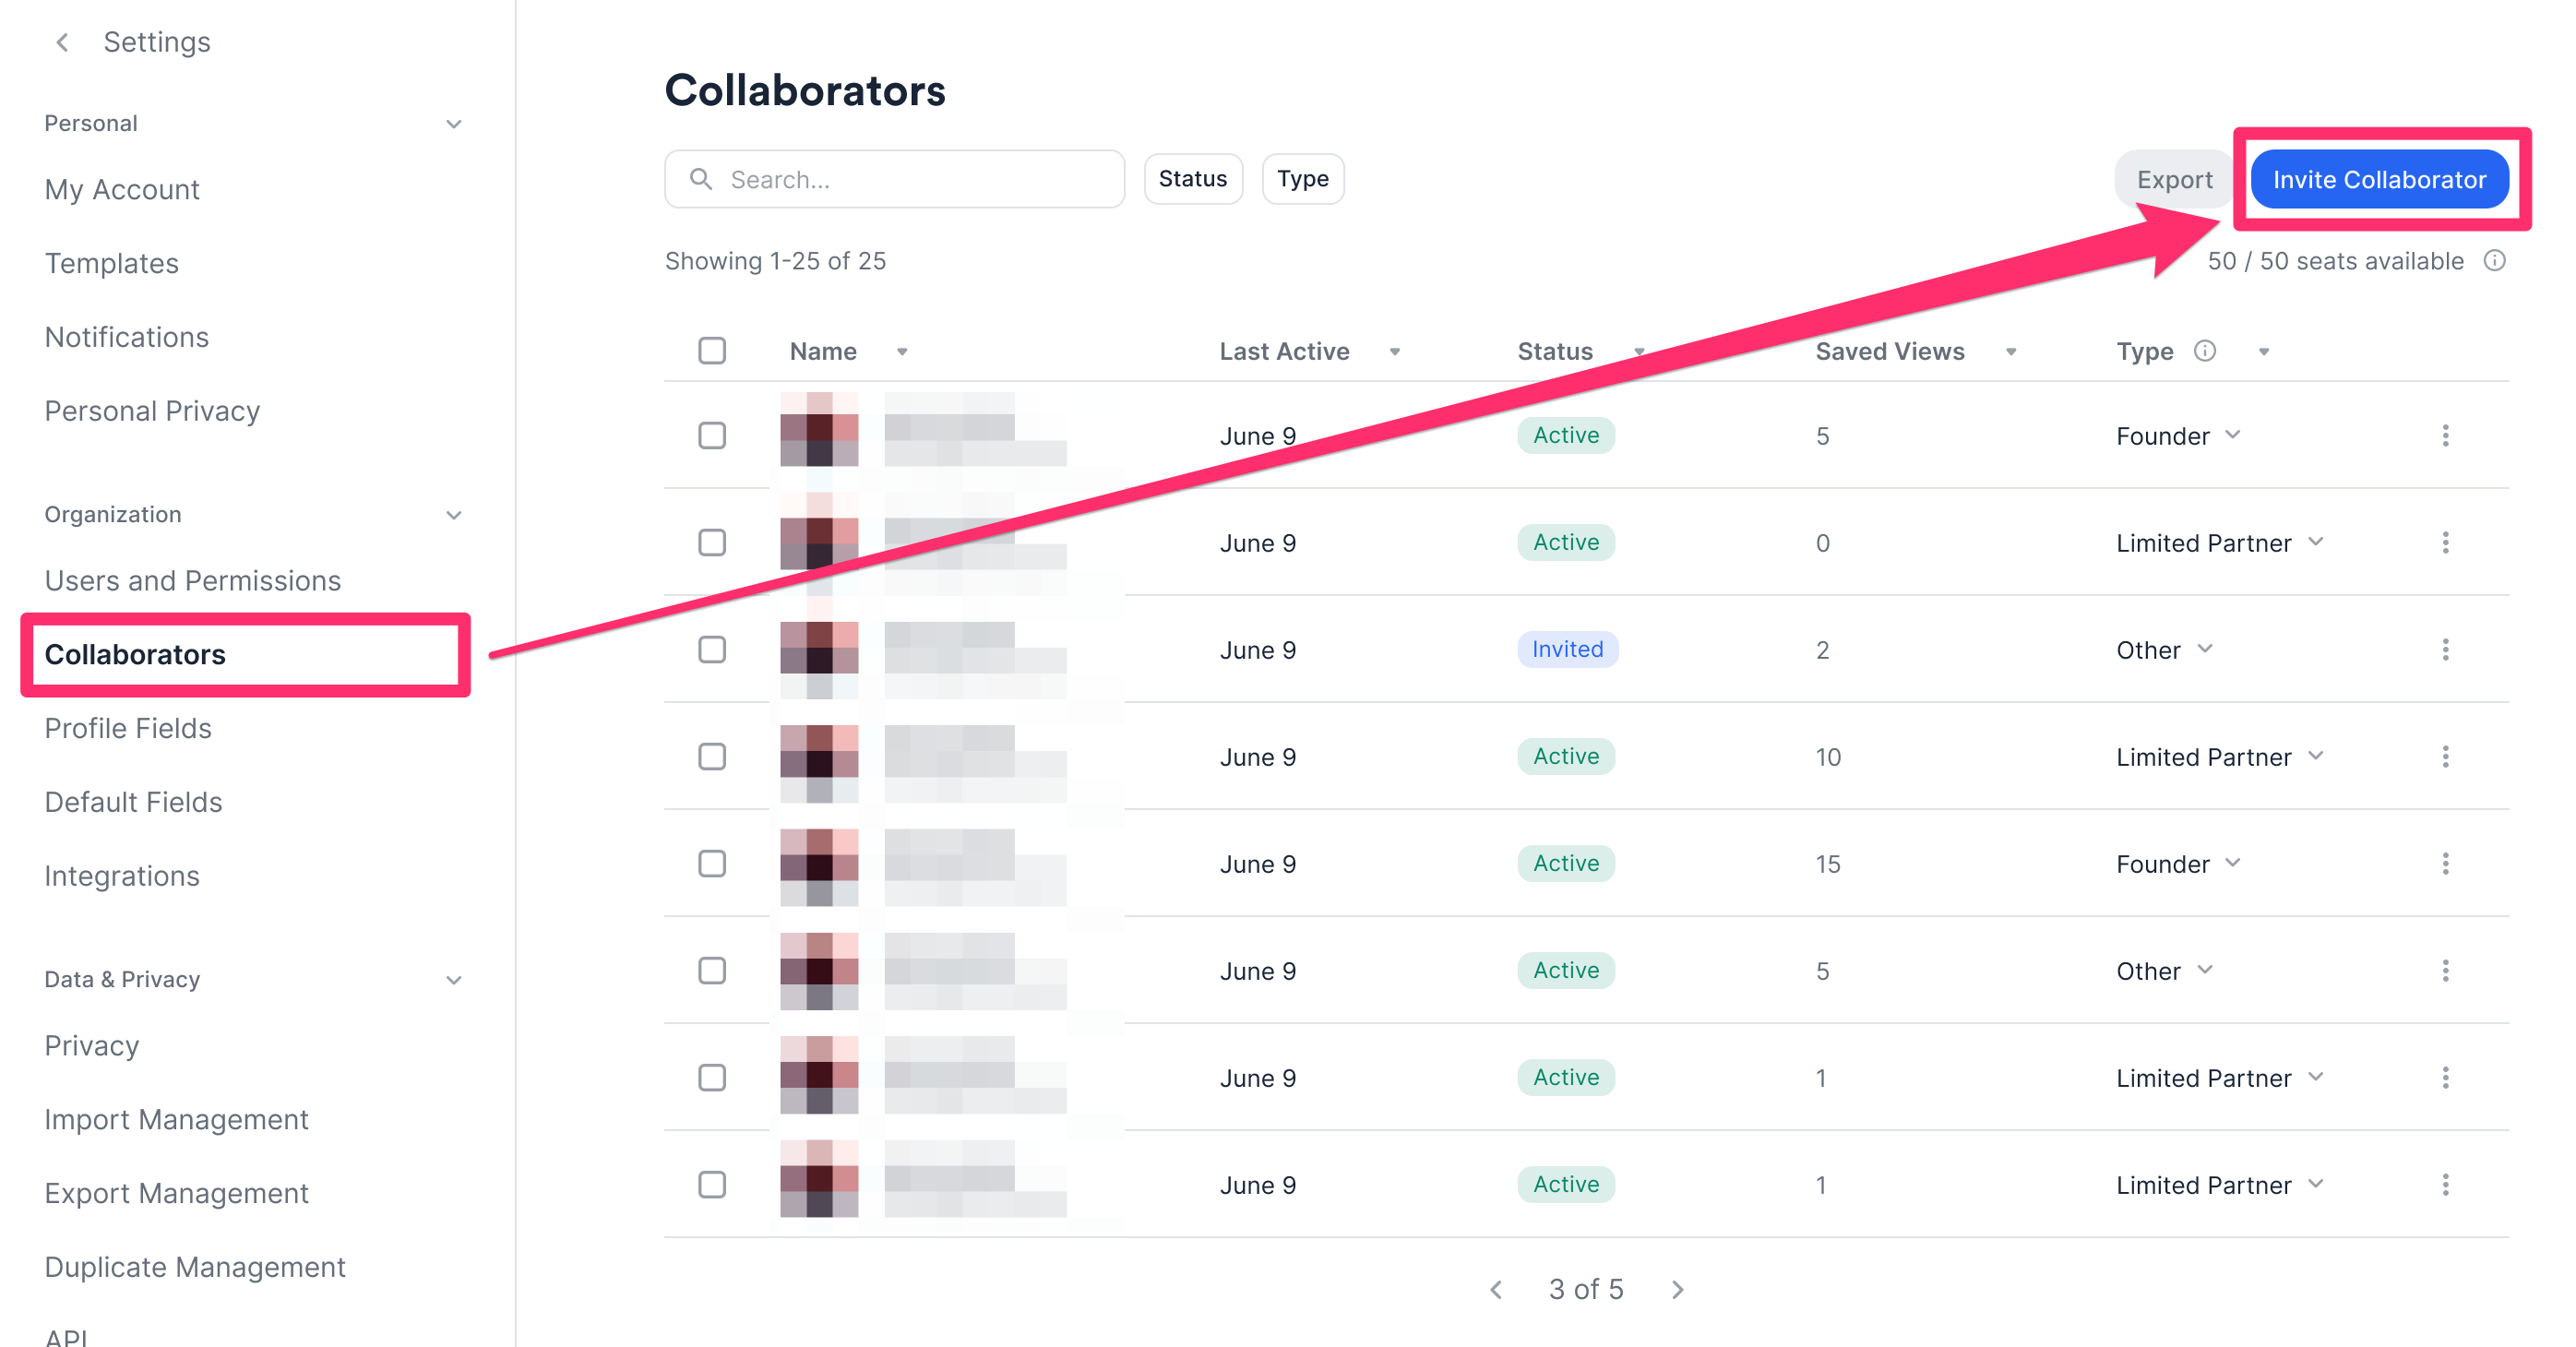Open the search magnifier in the search field

coord(701,179)
